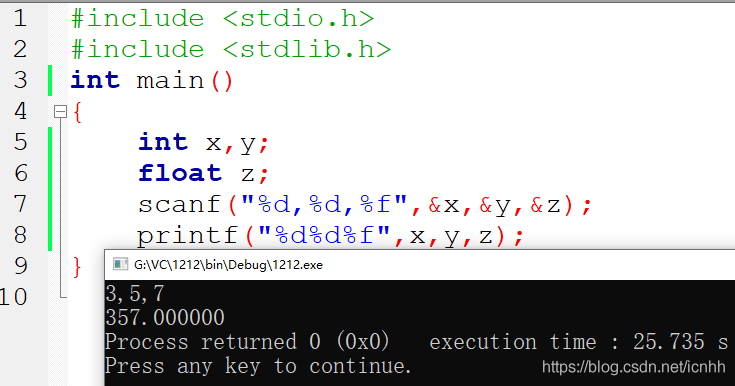Click console title G:\VC\1212\bin\Debug\1212.exe

(228, 265)
